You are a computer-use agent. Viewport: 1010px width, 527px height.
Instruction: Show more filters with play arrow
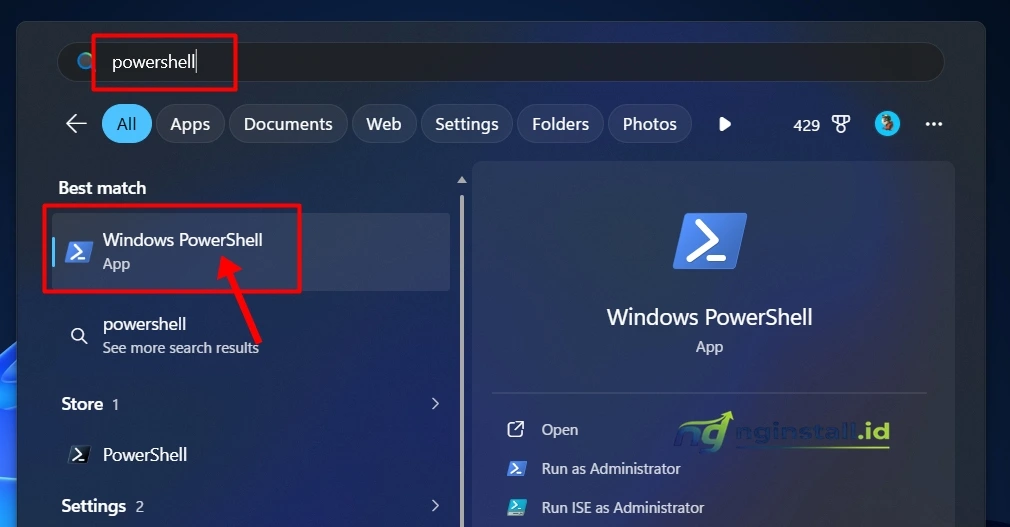pyautogui.click(x=725, y=124)
